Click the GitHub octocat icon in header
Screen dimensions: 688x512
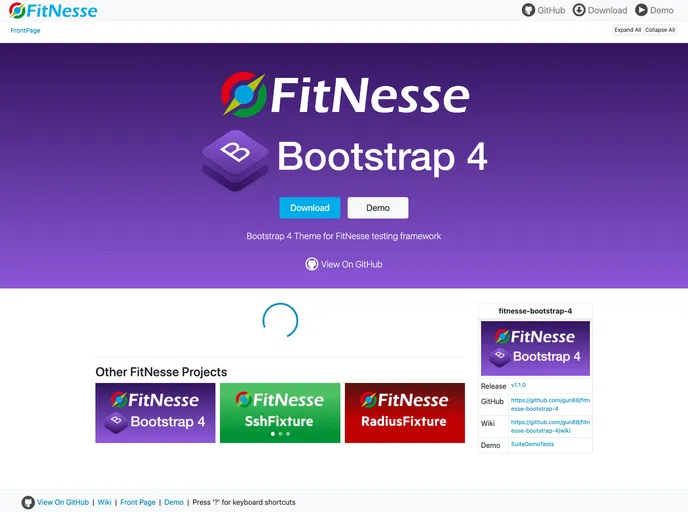528,10
